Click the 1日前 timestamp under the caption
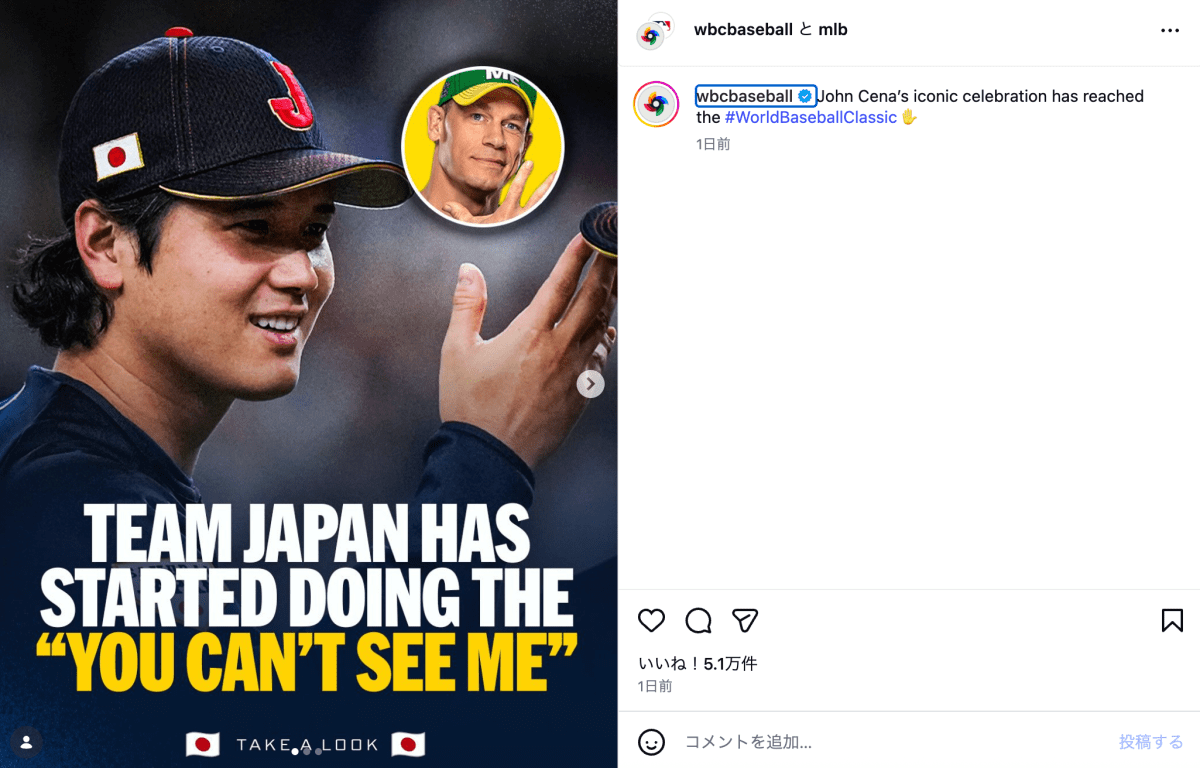 click(x=713, y=144)
